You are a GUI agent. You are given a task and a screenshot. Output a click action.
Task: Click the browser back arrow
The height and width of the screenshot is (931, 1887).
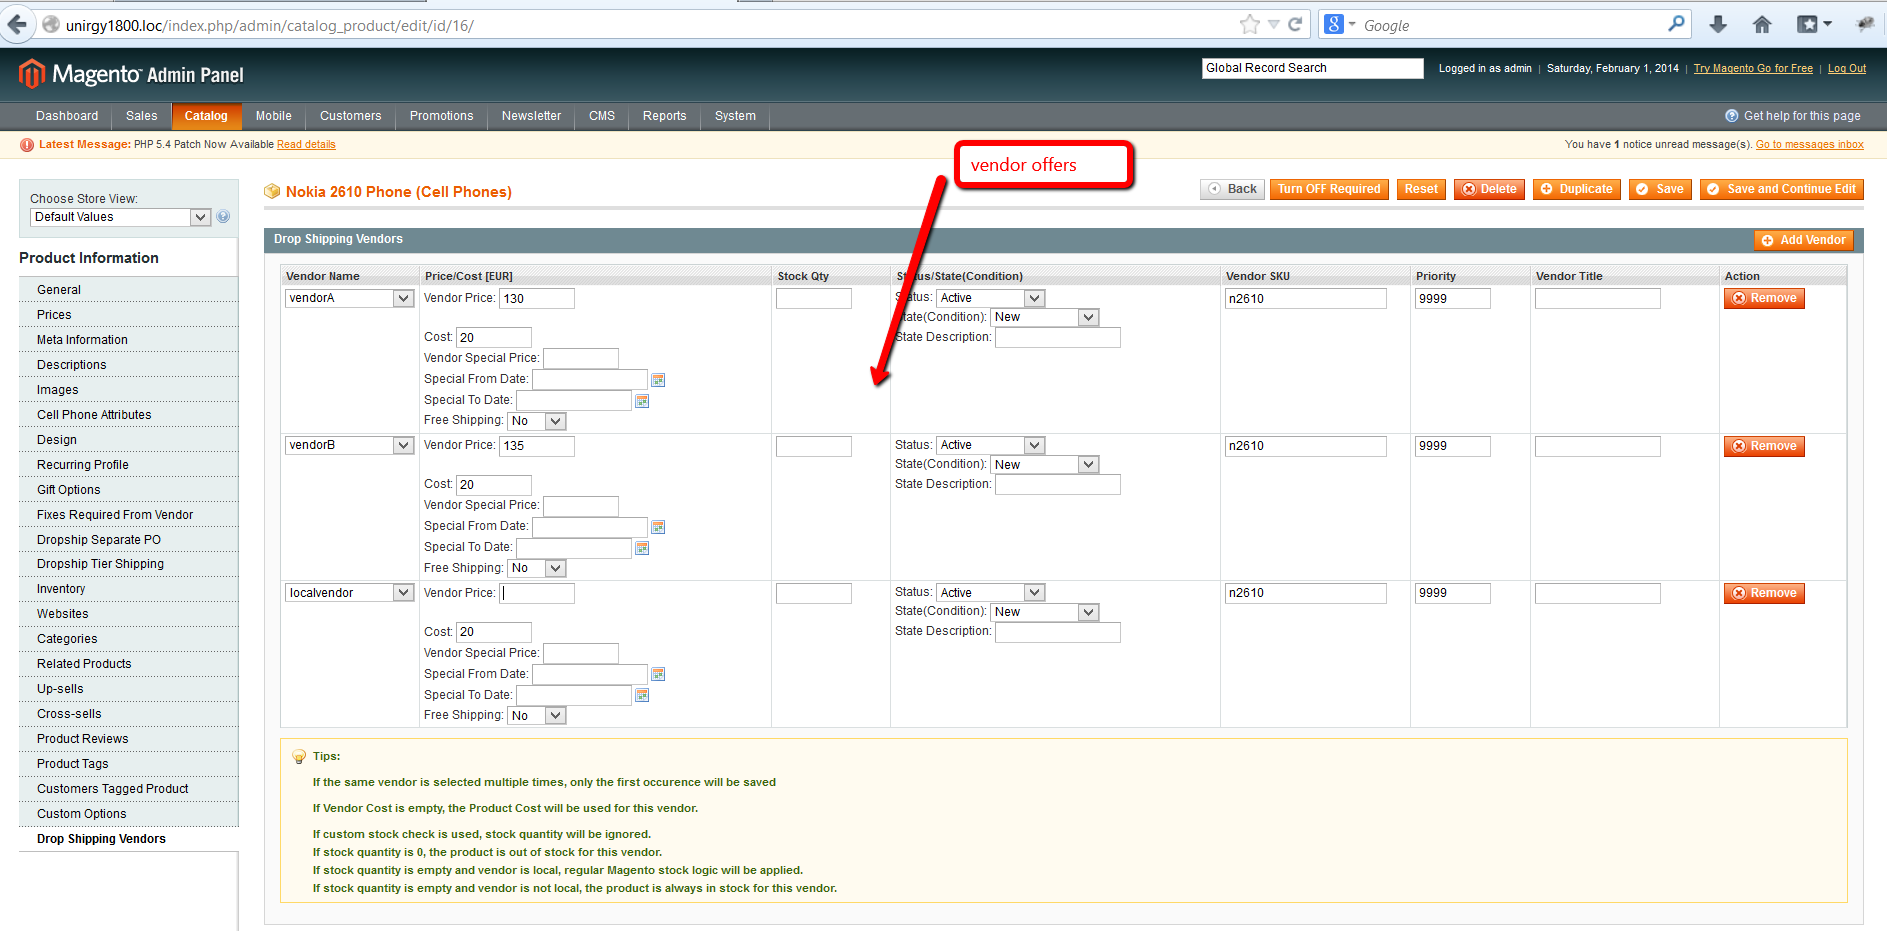pyautogui.click(x=17, y=24)
